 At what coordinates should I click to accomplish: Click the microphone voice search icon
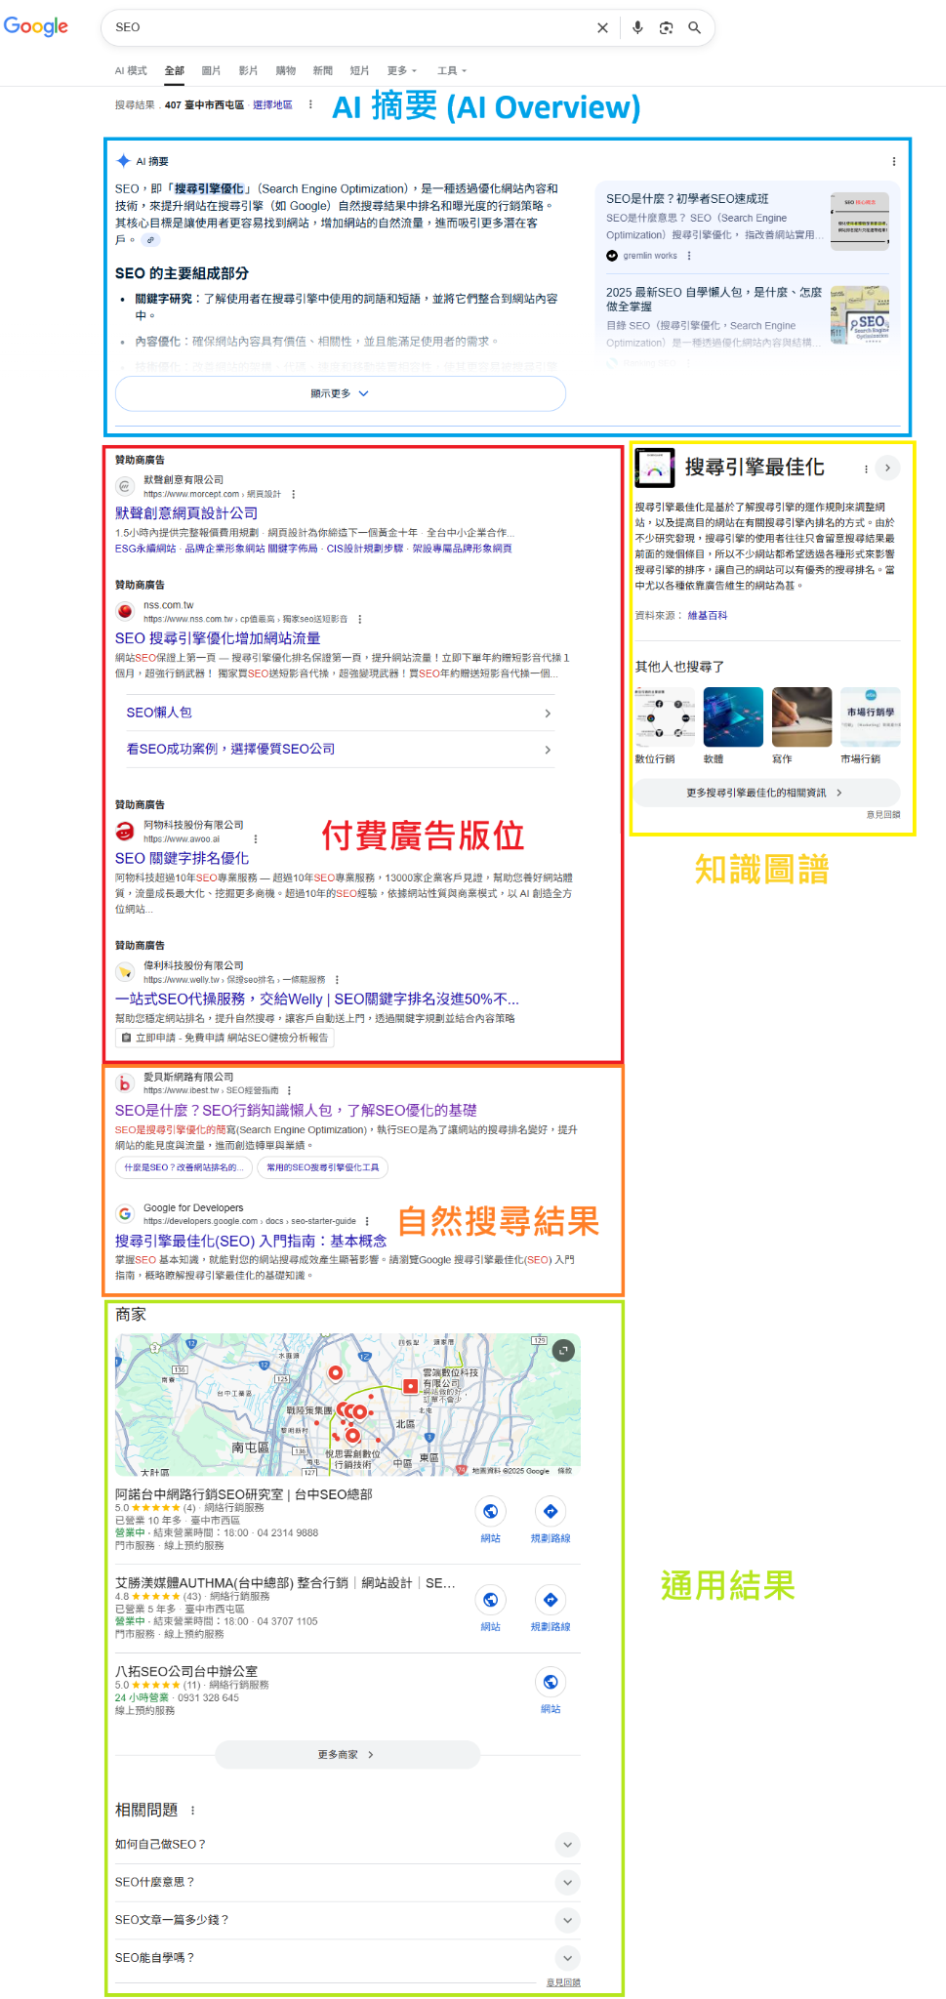(637, 28)
